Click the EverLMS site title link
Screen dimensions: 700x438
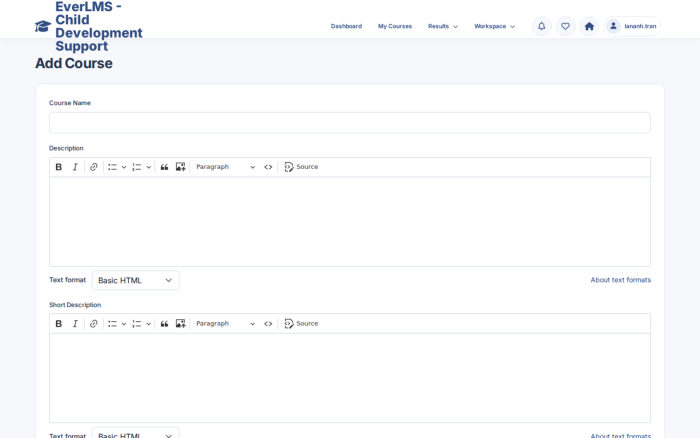pyautogui.click(x=99, y=26)
